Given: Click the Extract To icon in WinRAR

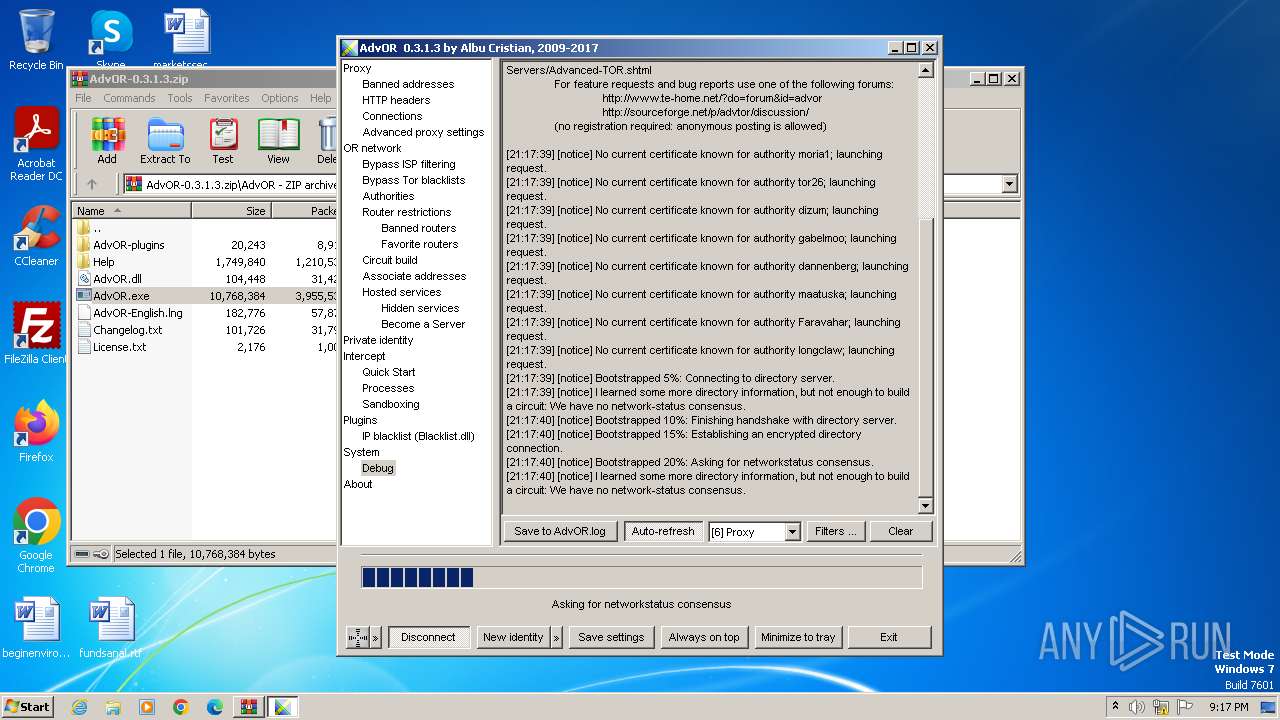Looking at the screenshot, I should [165, 141].
